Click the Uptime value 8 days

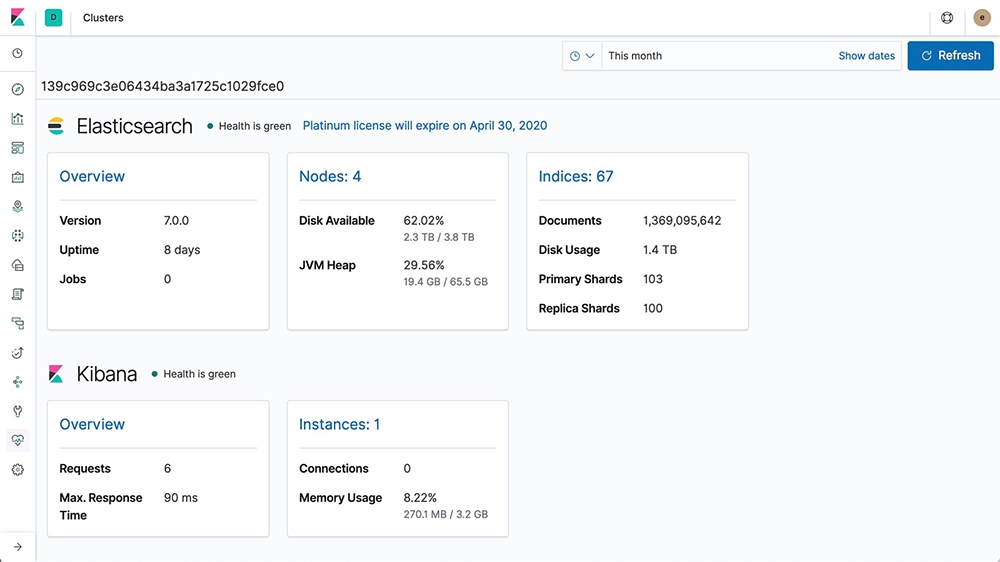tap(182, 250)
